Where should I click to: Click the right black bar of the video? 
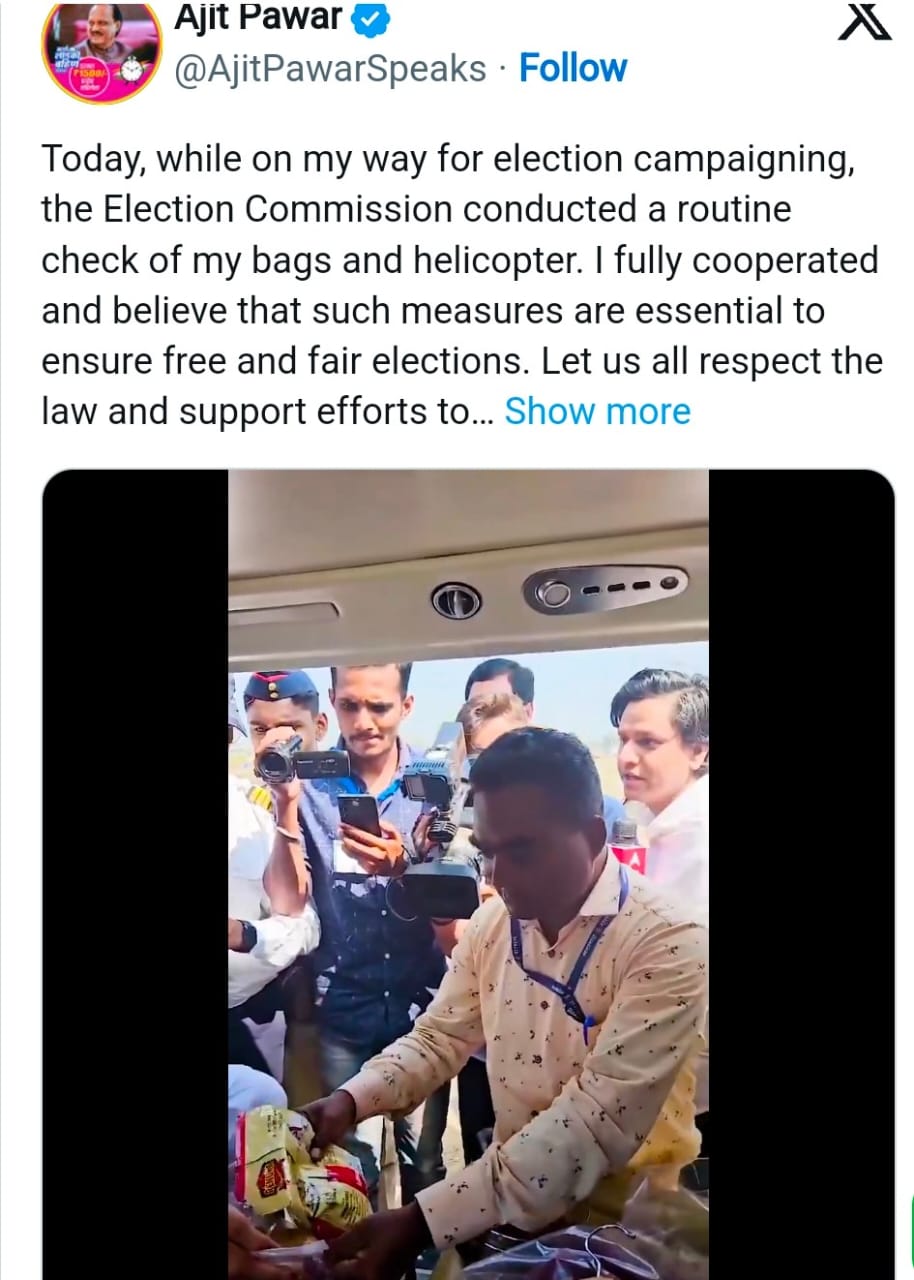tap(801, 875)
